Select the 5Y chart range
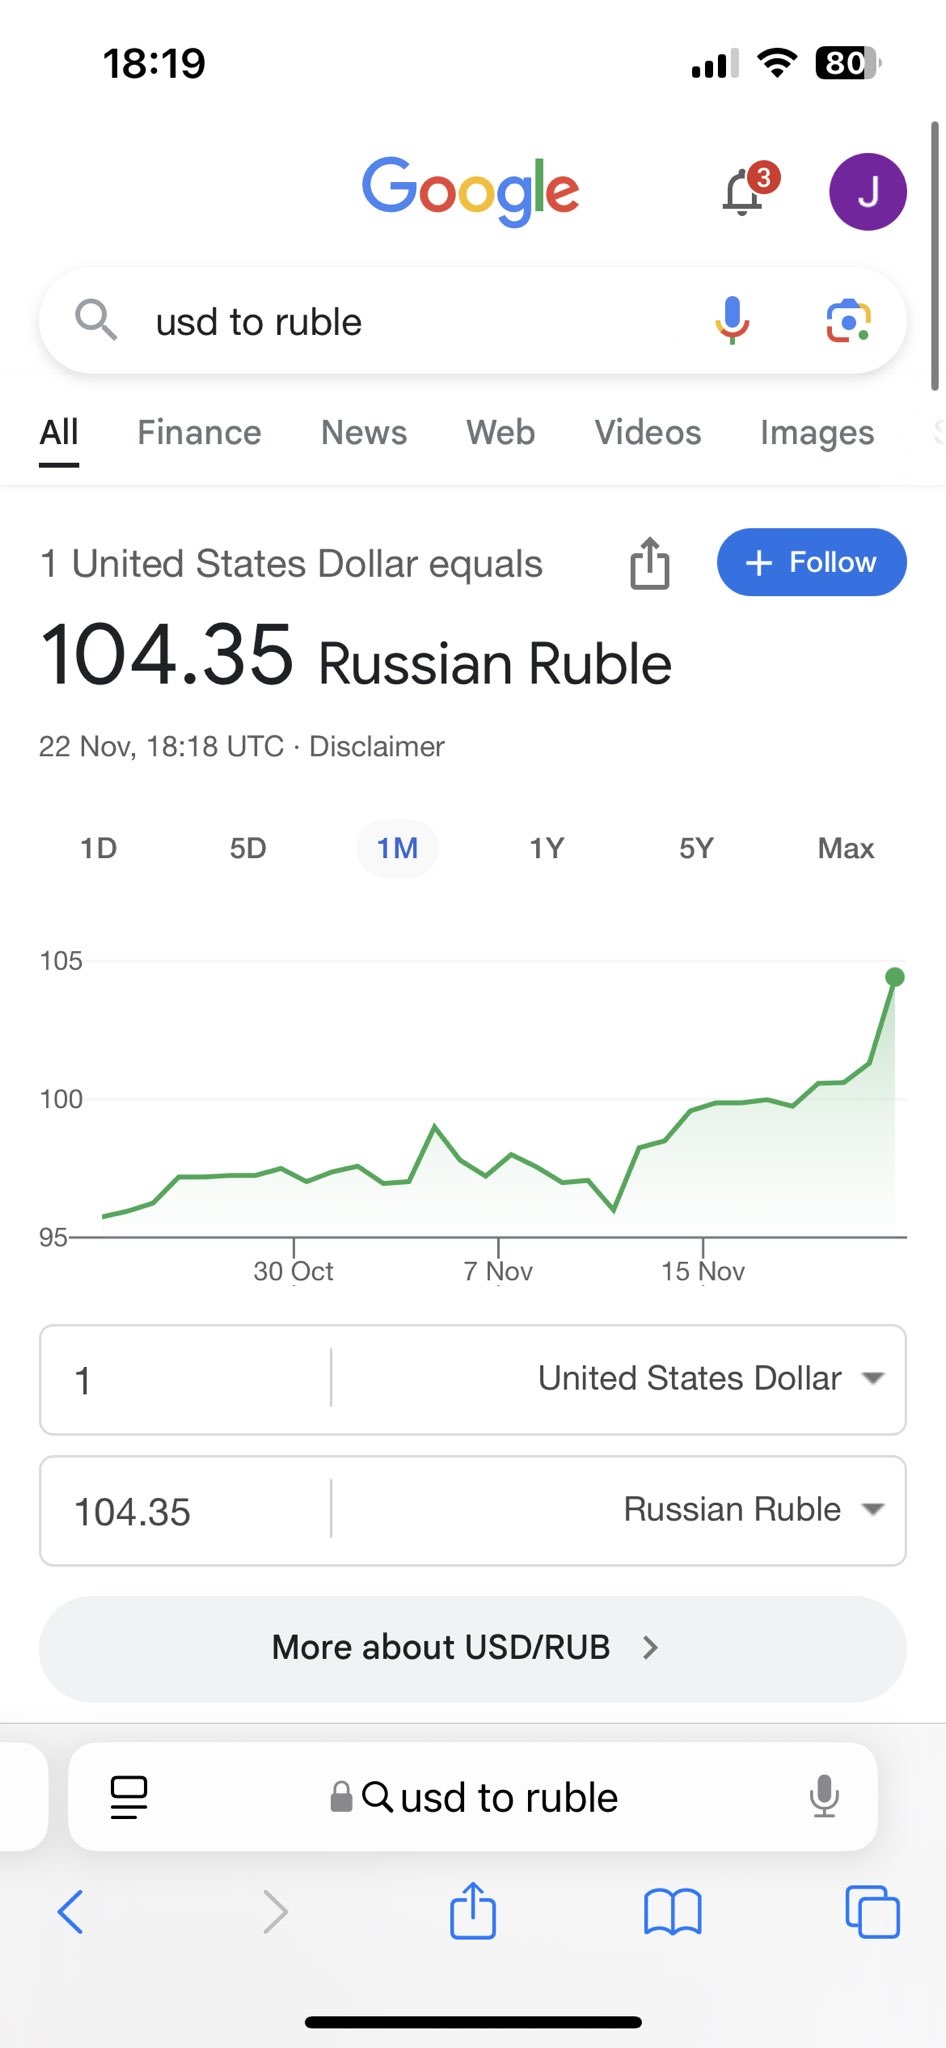 coord(696,848)
